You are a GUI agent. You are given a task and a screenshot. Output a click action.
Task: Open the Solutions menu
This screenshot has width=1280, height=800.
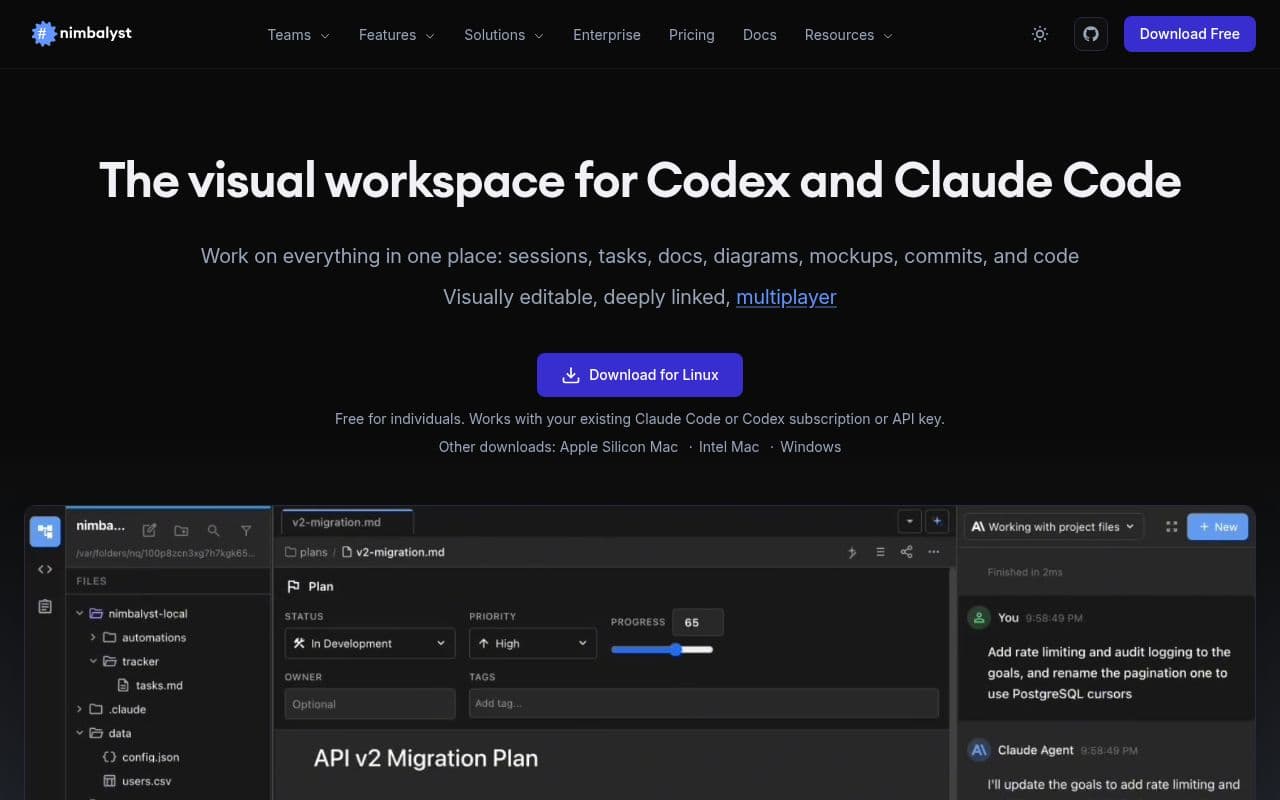504,35
